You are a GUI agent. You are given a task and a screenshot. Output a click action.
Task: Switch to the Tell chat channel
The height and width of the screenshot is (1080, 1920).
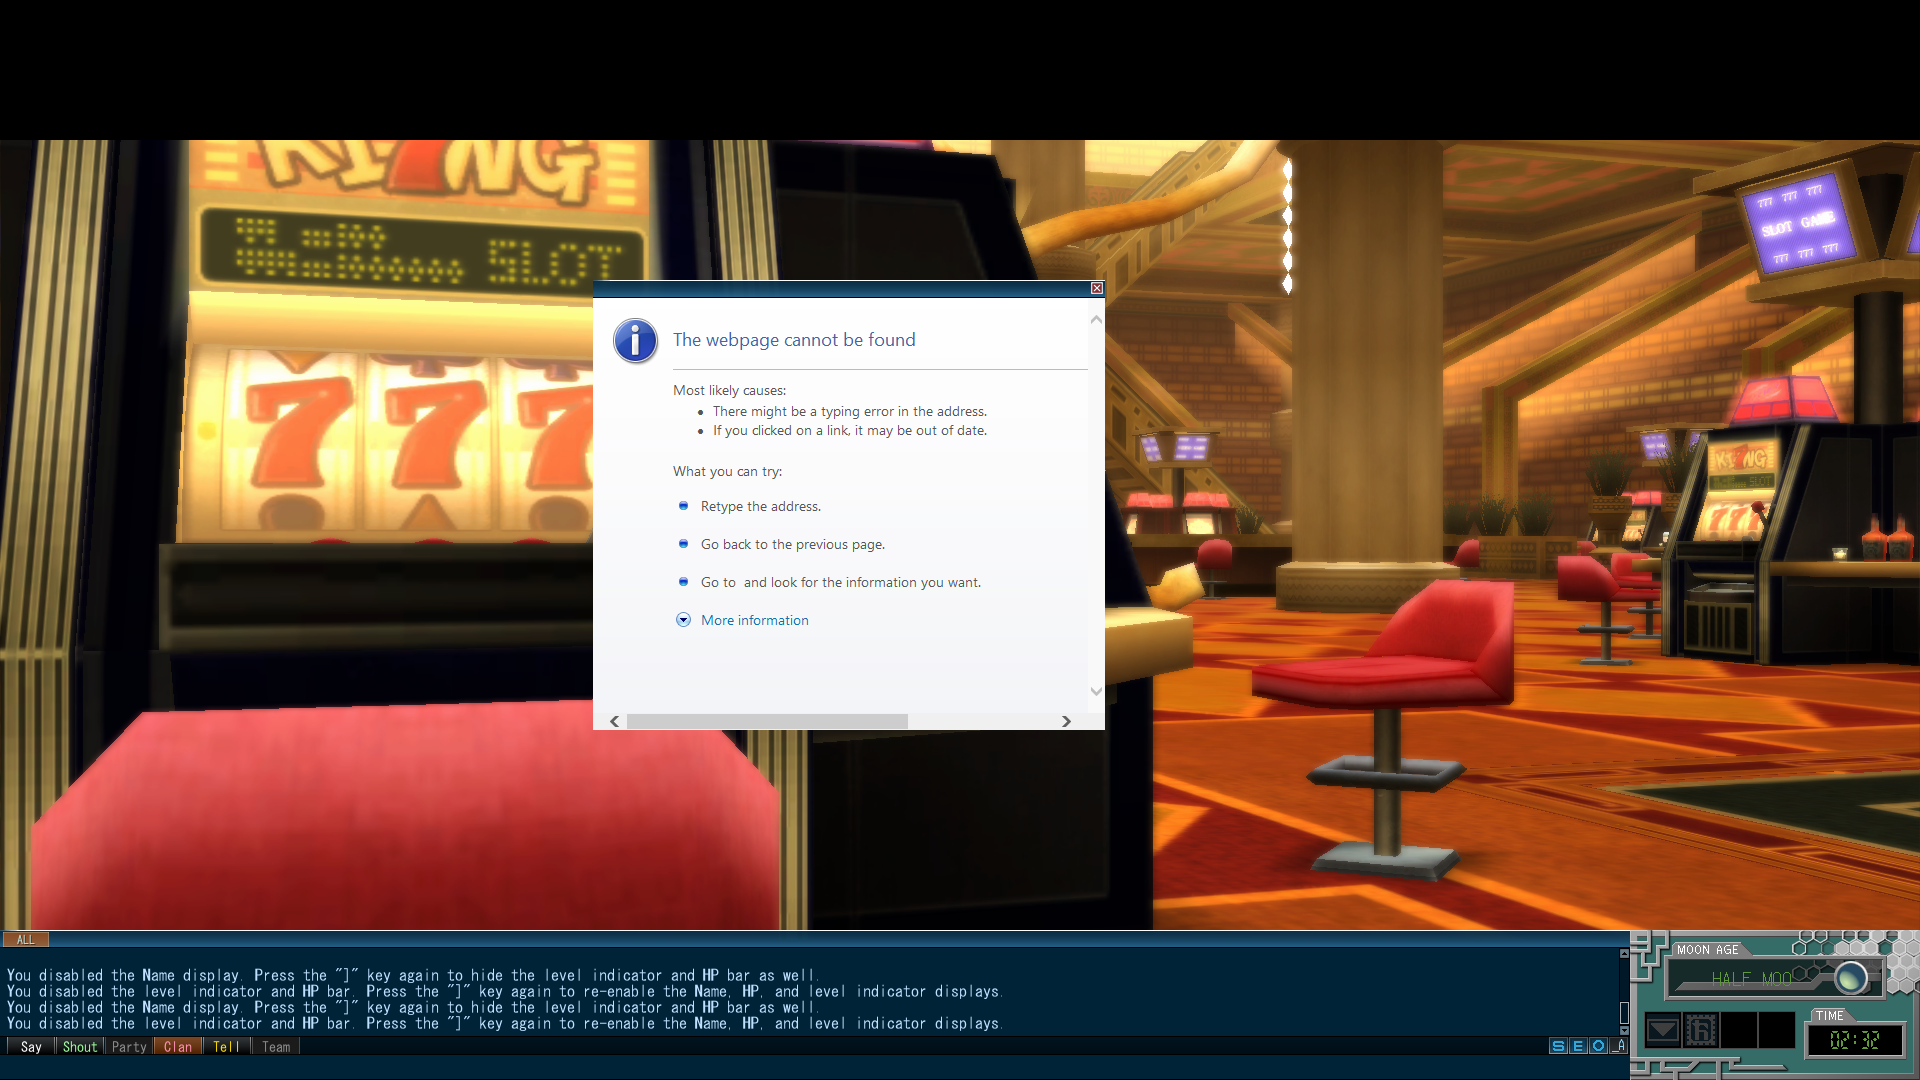coord(226,1047)
